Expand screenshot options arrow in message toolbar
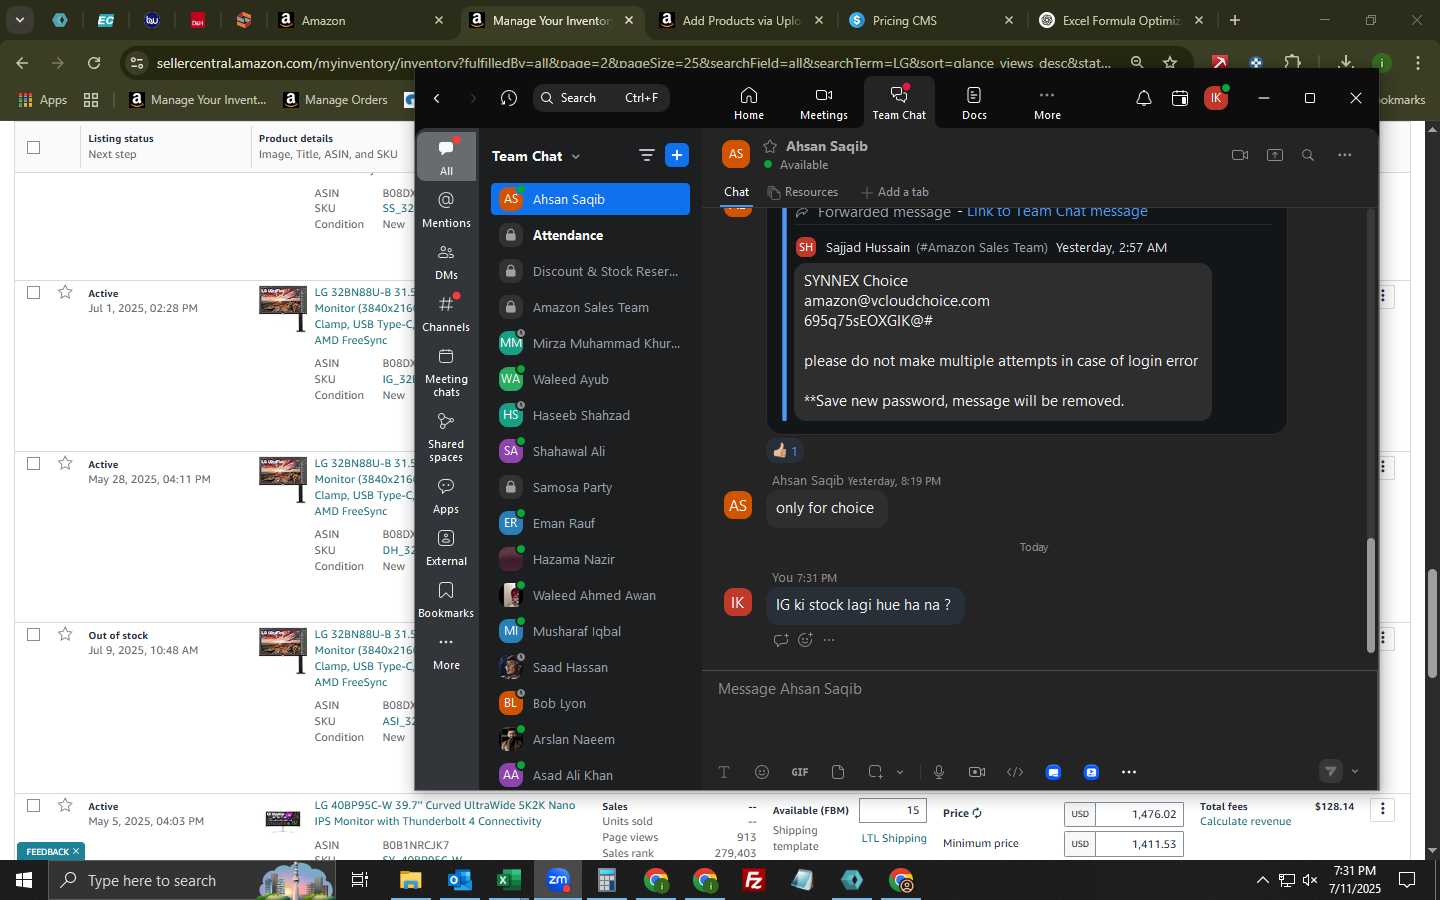Screen dimensions: 1440x900 (x=900, y=772)
